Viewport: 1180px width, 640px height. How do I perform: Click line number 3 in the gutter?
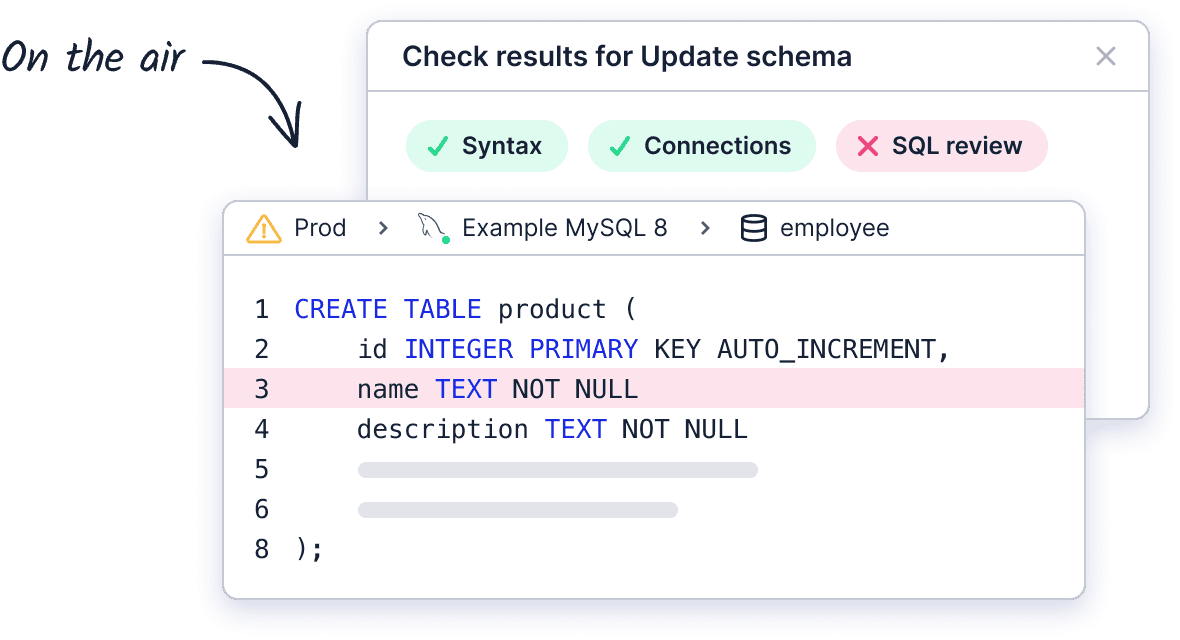[262, 389]
